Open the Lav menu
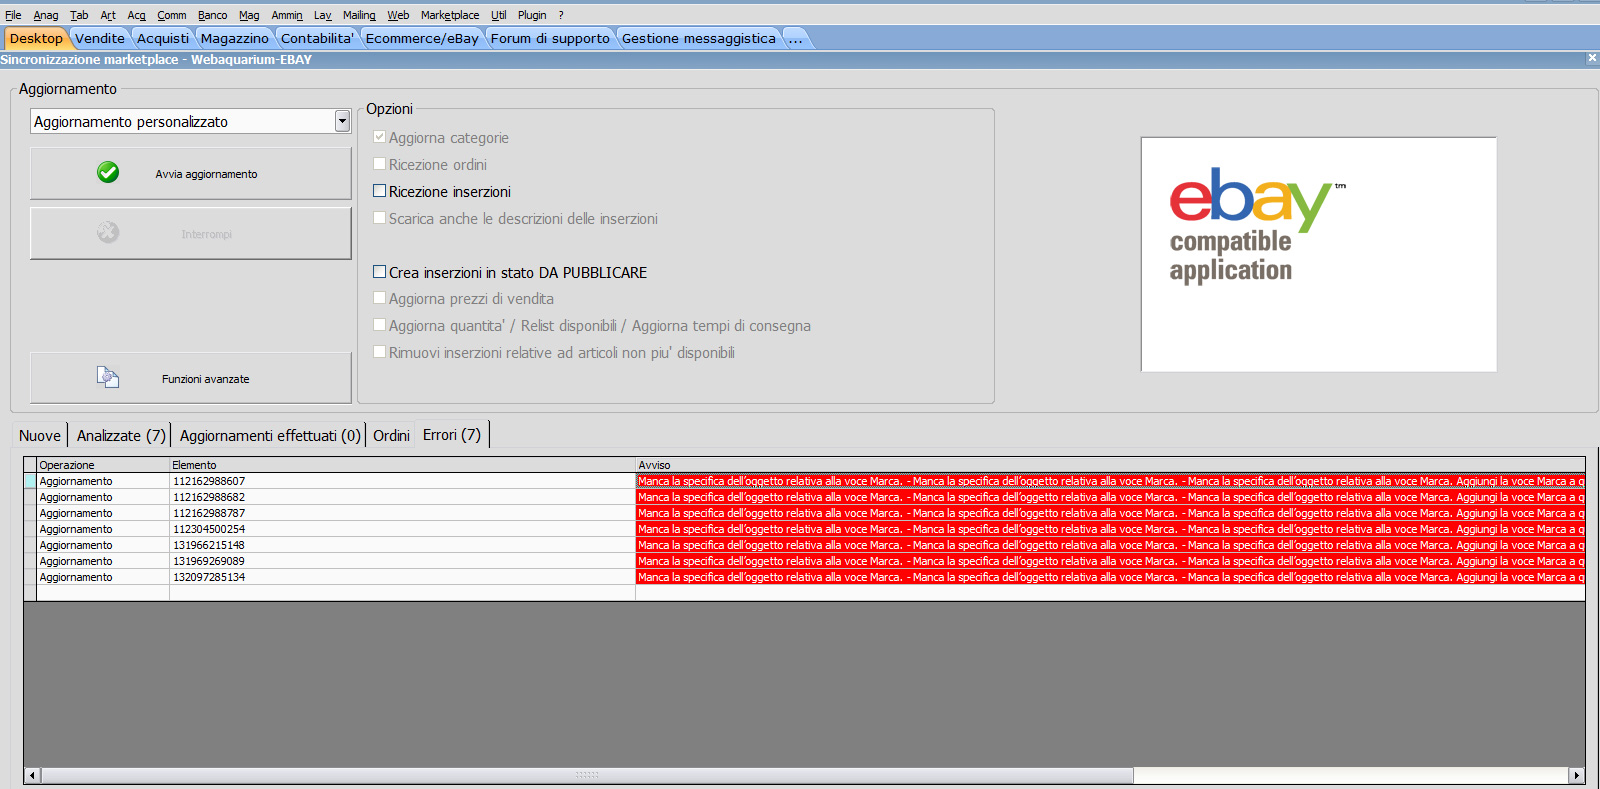 pos(322,15)
